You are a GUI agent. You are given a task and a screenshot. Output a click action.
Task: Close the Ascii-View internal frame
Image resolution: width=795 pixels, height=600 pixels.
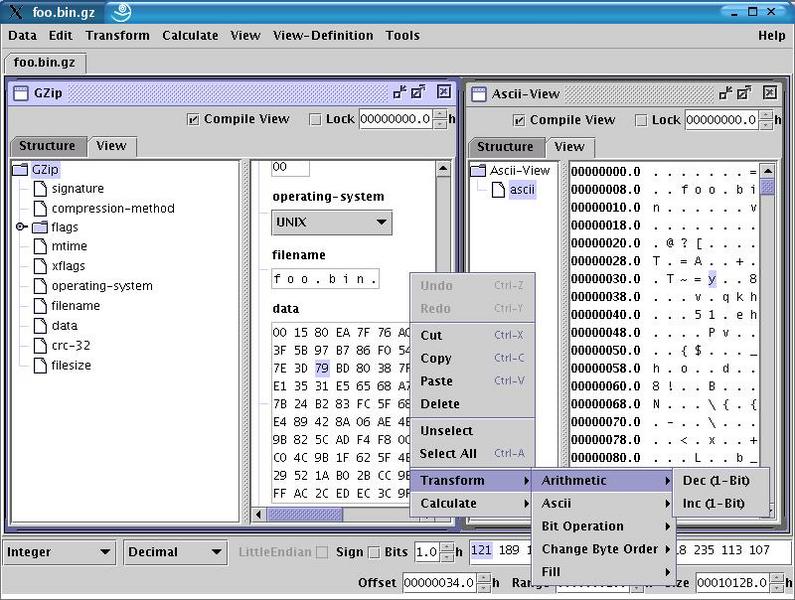tap(770, 92)
